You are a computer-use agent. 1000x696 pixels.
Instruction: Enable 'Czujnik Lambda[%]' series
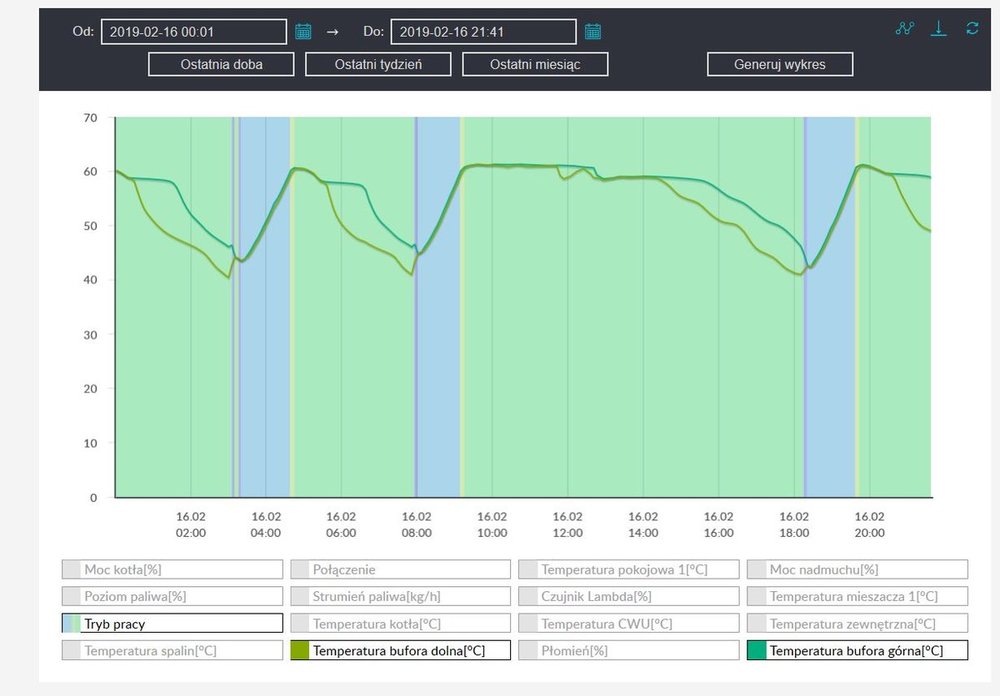[629, 597]
